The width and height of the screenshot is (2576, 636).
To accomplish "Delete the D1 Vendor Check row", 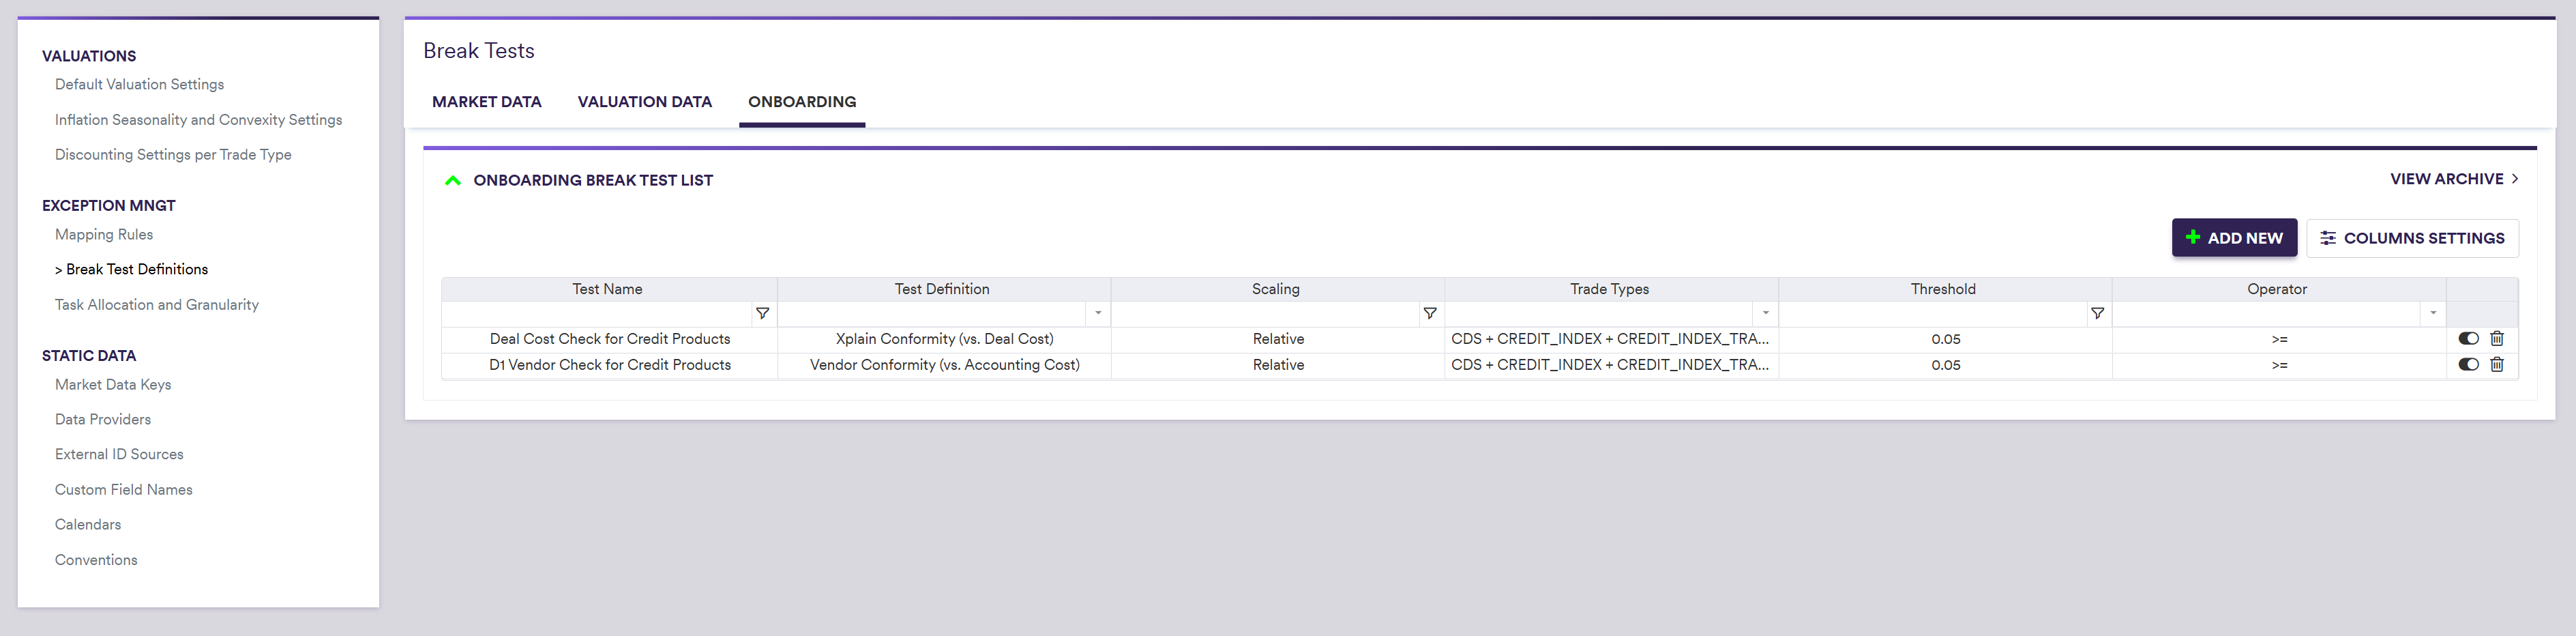I will click(x=2496, y=365).
